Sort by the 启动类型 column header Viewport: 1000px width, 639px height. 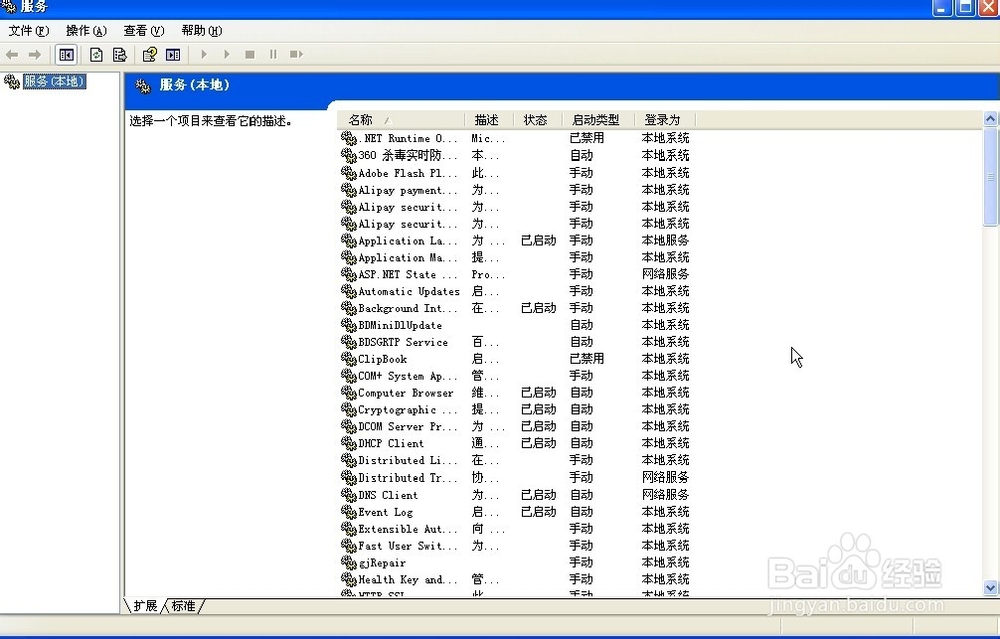(598, 119)
